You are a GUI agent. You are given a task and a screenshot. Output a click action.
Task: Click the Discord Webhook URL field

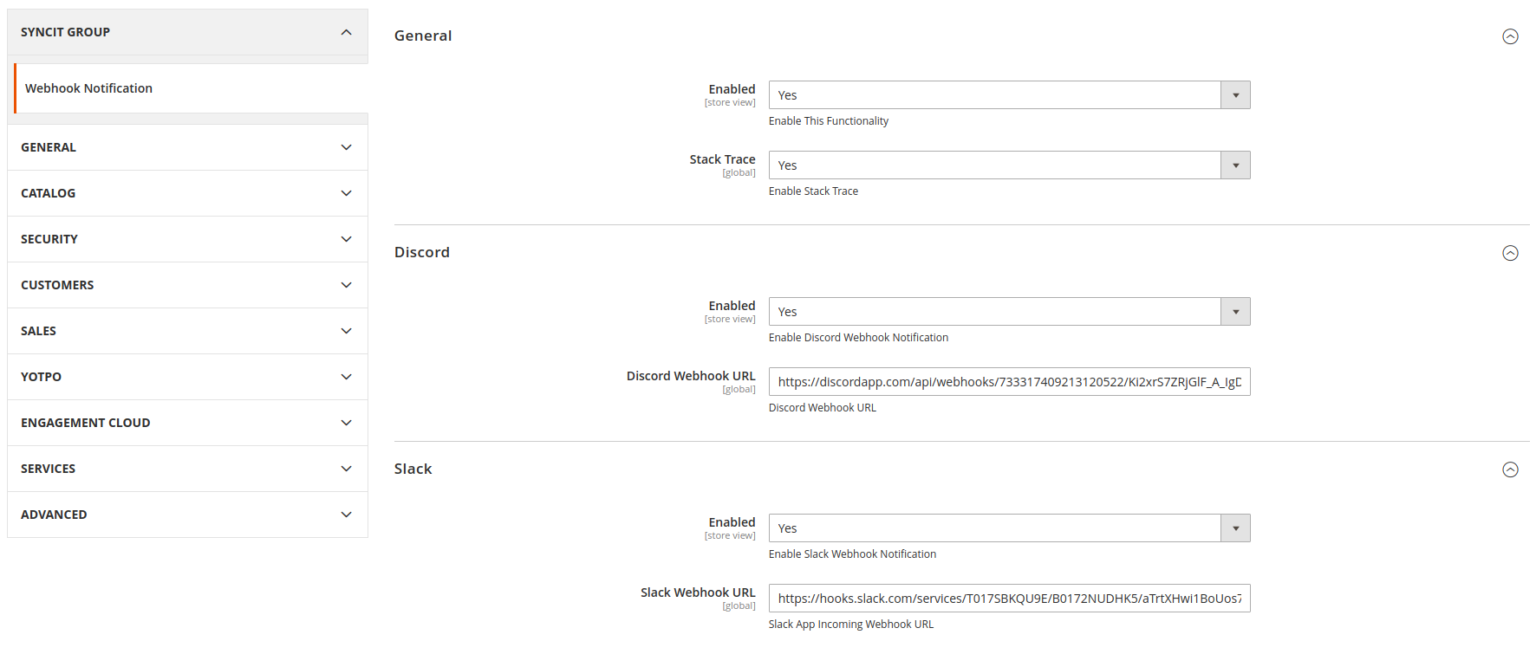(1009, 382)
